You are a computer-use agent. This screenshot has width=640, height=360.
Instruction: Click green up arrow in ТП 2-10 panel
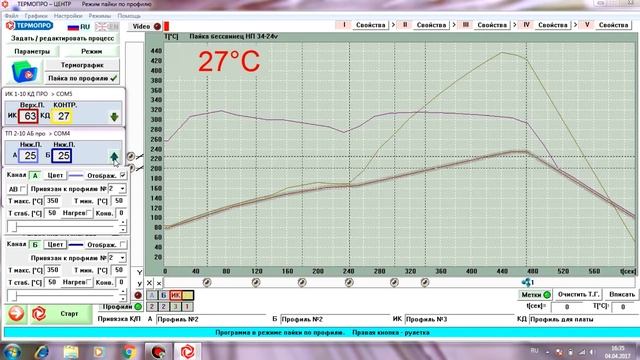click(x=114, y=156)
